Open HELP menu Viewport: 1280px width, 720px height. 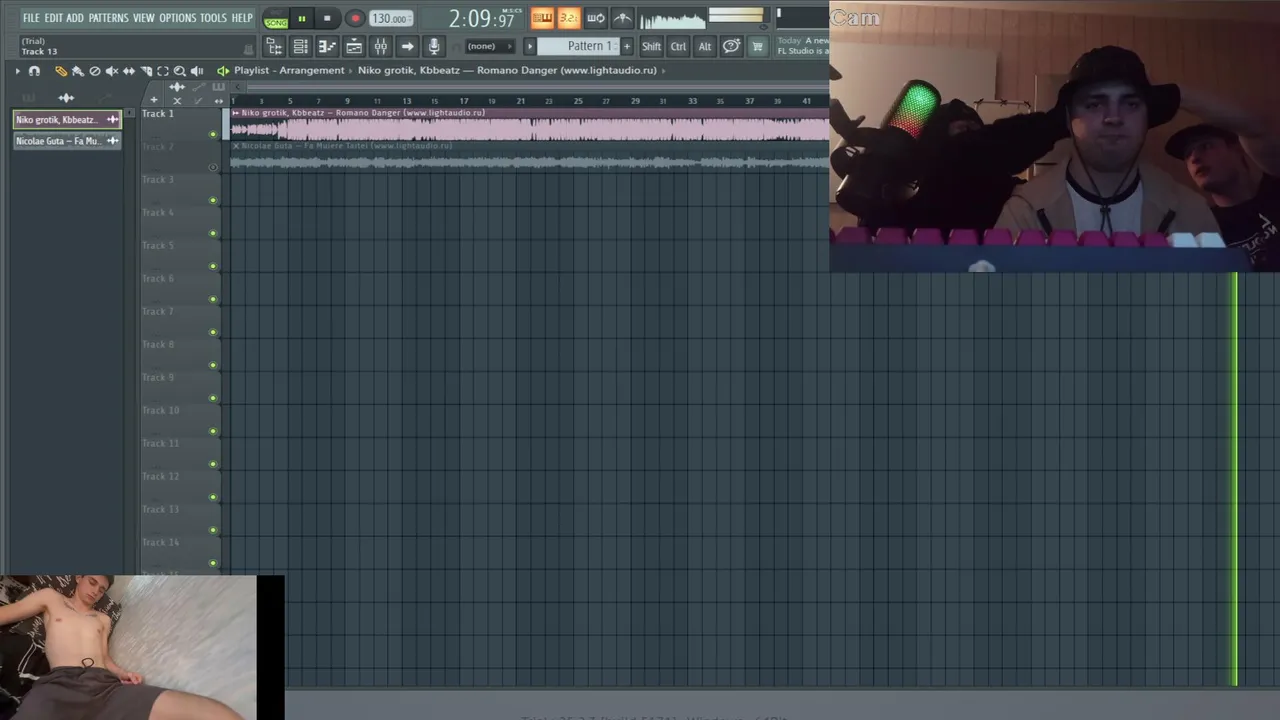(242, 18)
